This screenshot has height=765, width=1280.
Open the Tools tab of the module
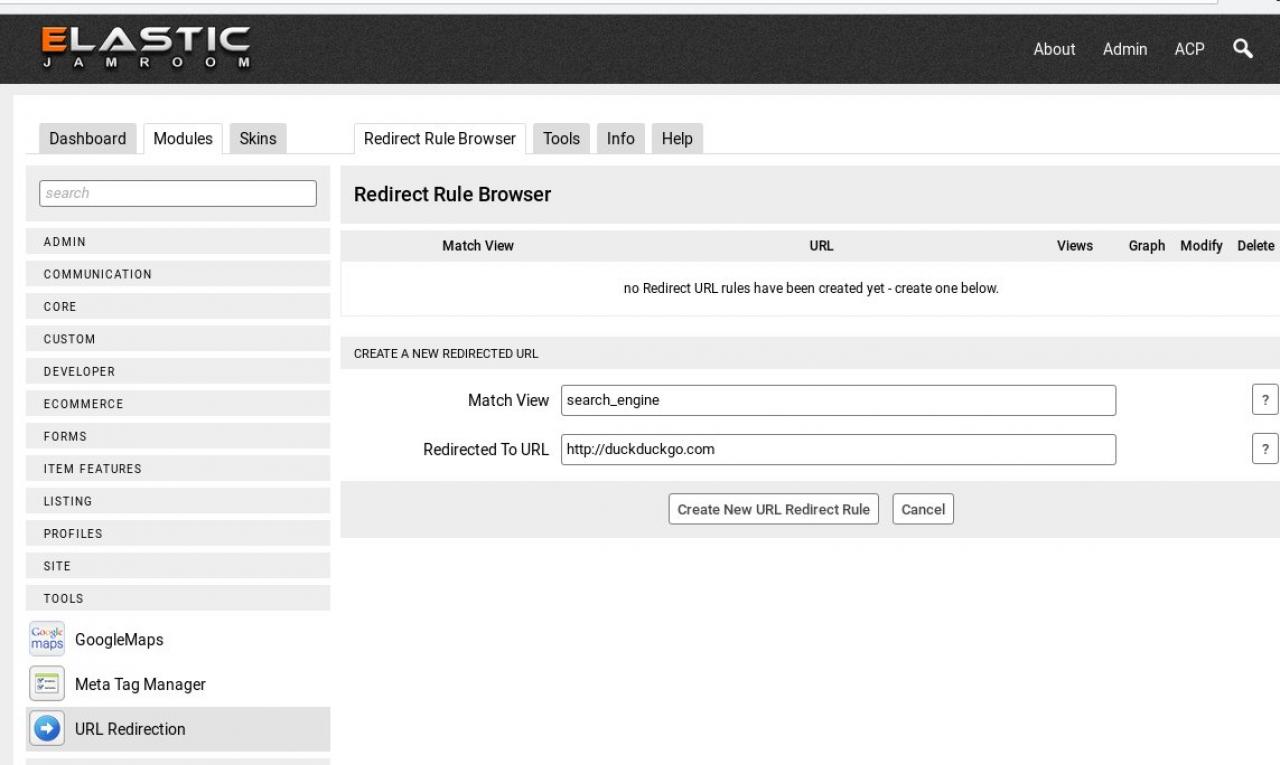[x=561, y=139]
